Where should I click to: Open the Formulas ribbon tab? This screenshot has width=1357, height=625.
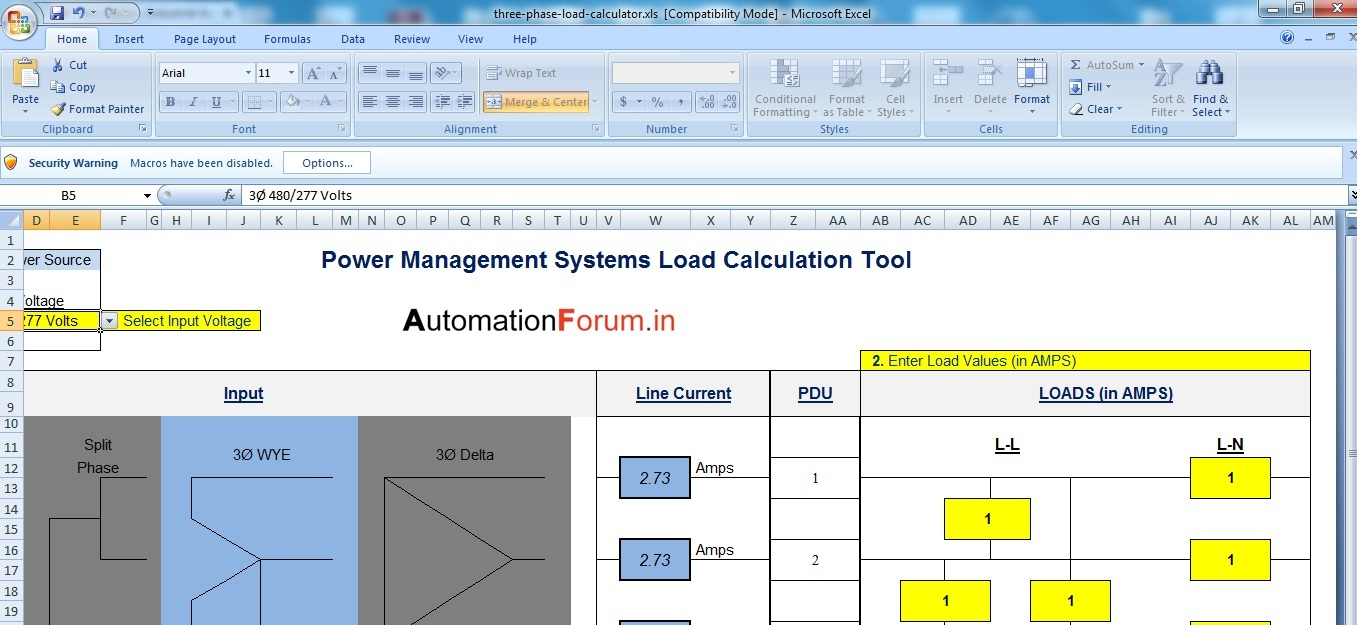coord(287,39)
